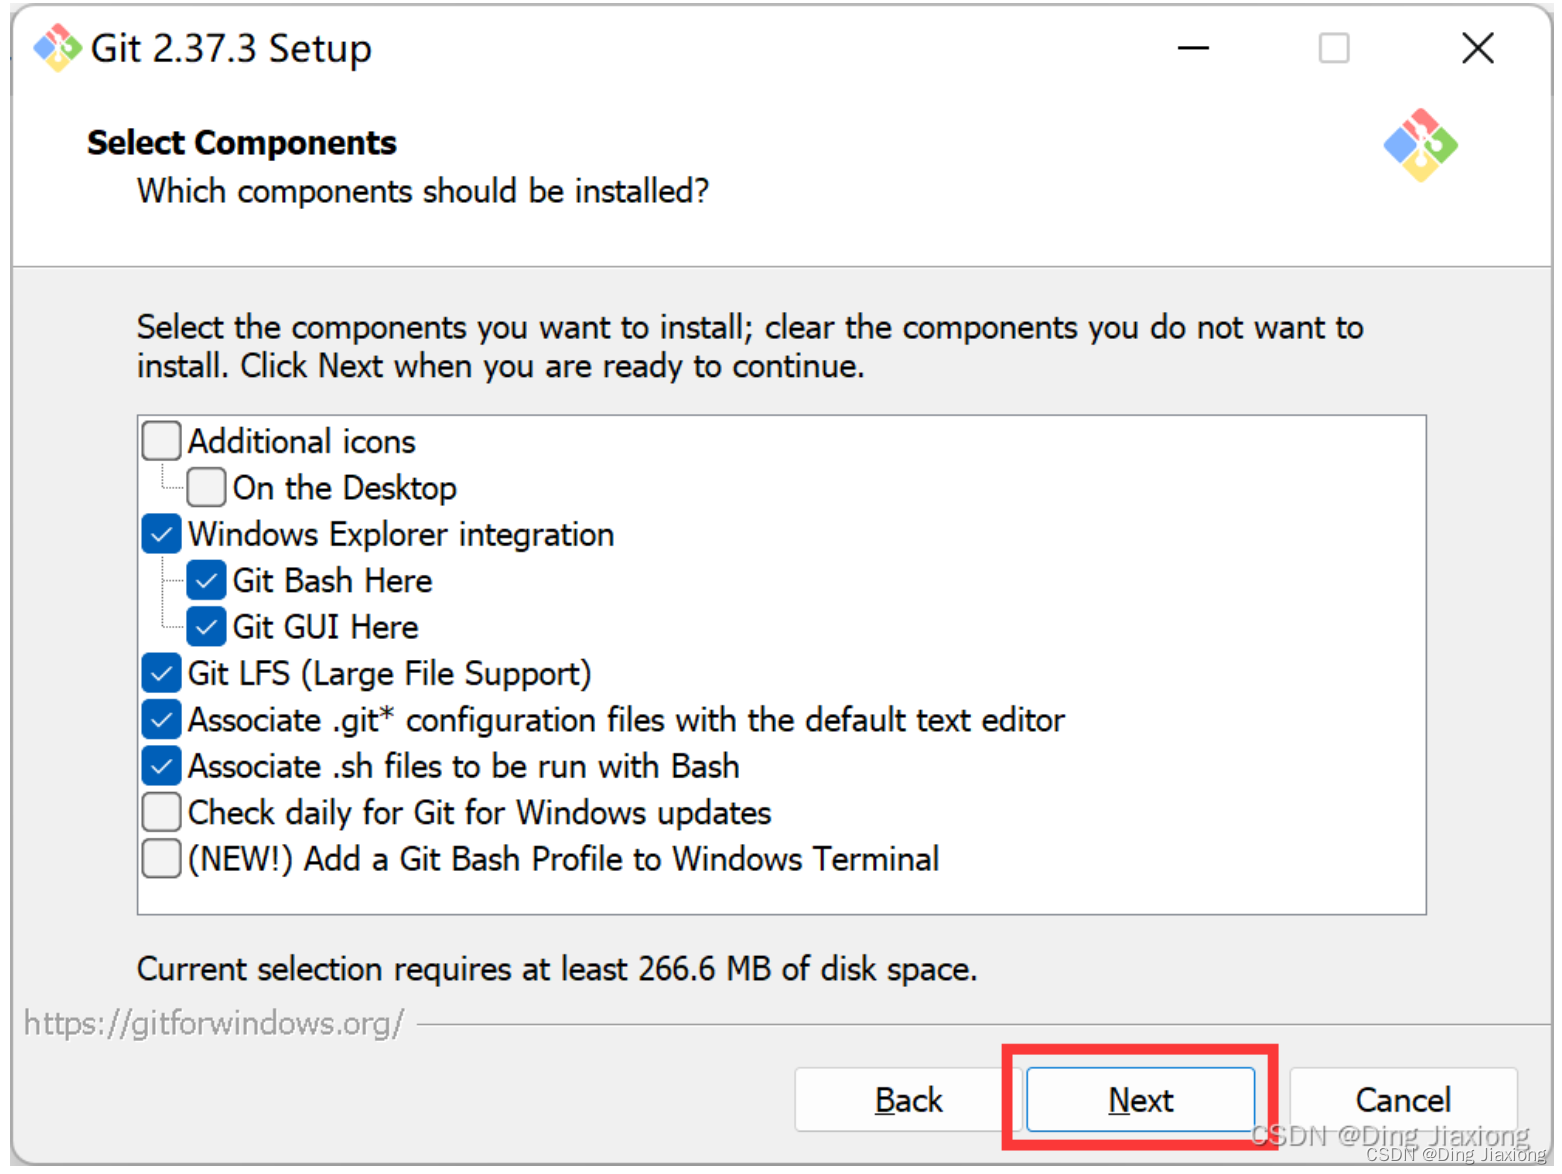This screenshot has height=1174, width=1562.
Task: Minimize the Git Setup window
Action: [x=1193, y=48]
